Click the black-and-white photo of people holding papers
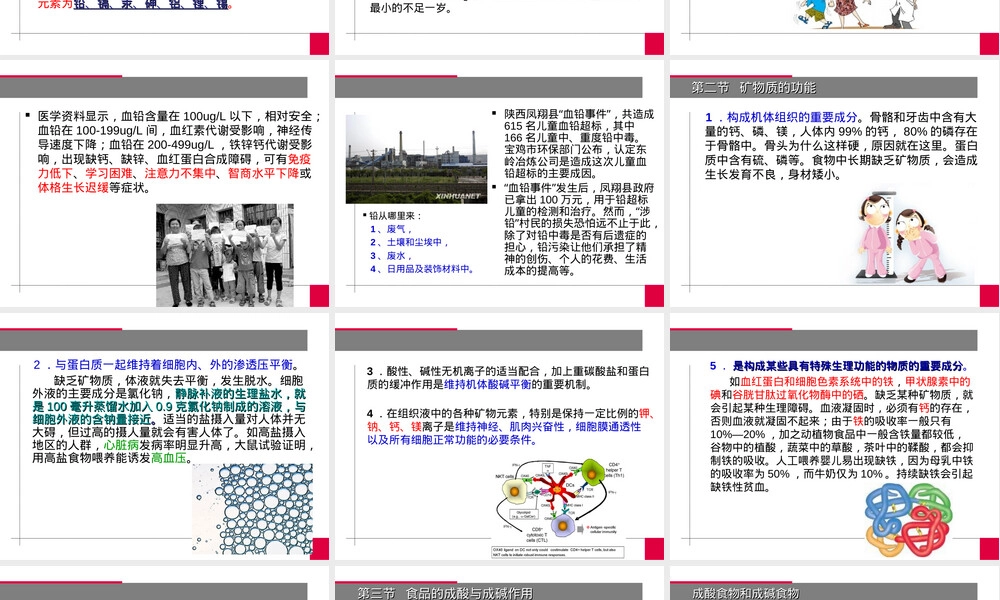The image size is (1000, 600). point(225,255)
